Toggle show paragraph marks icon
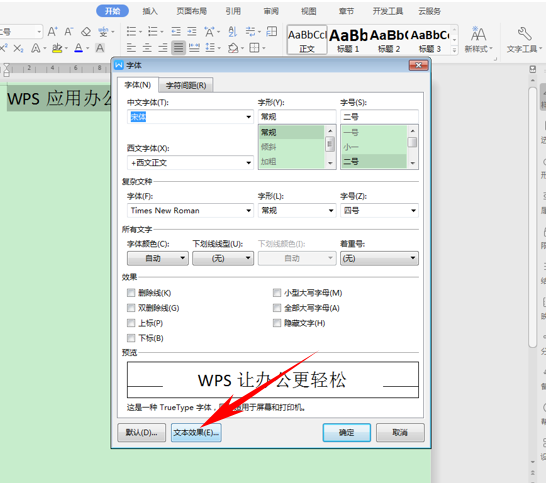 click(251, 32)
